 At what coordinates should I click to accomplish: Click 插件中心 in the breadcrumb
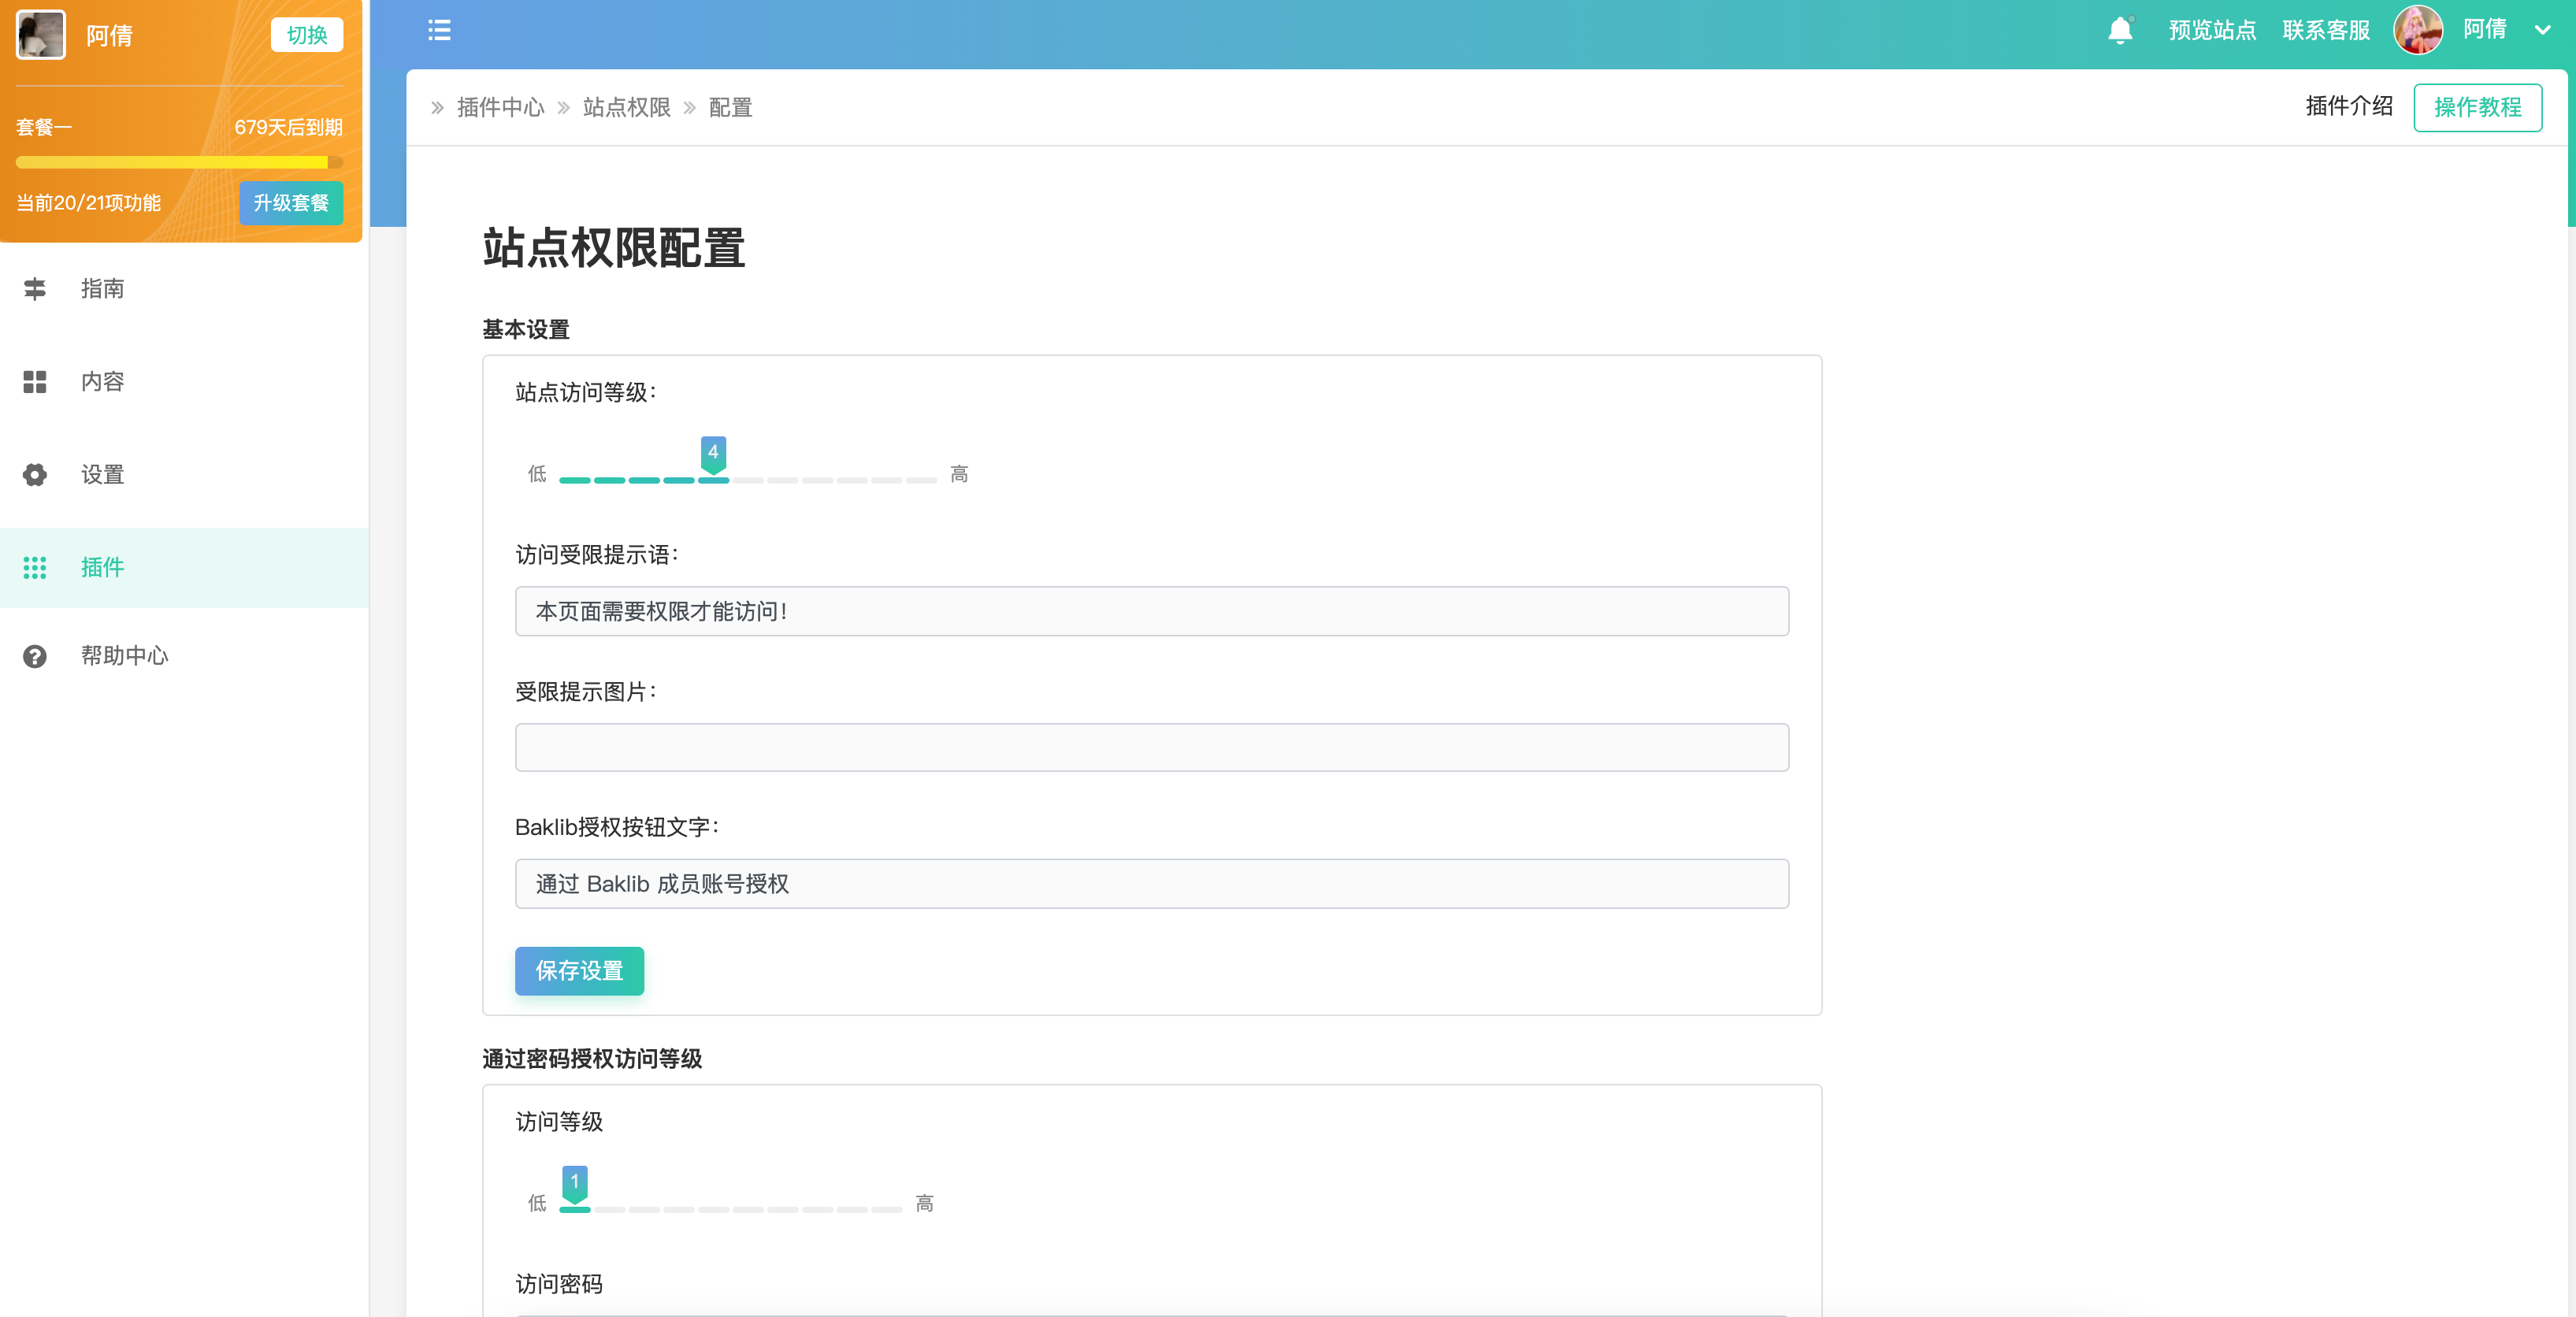pyautogui.click(x=500, y=107)
